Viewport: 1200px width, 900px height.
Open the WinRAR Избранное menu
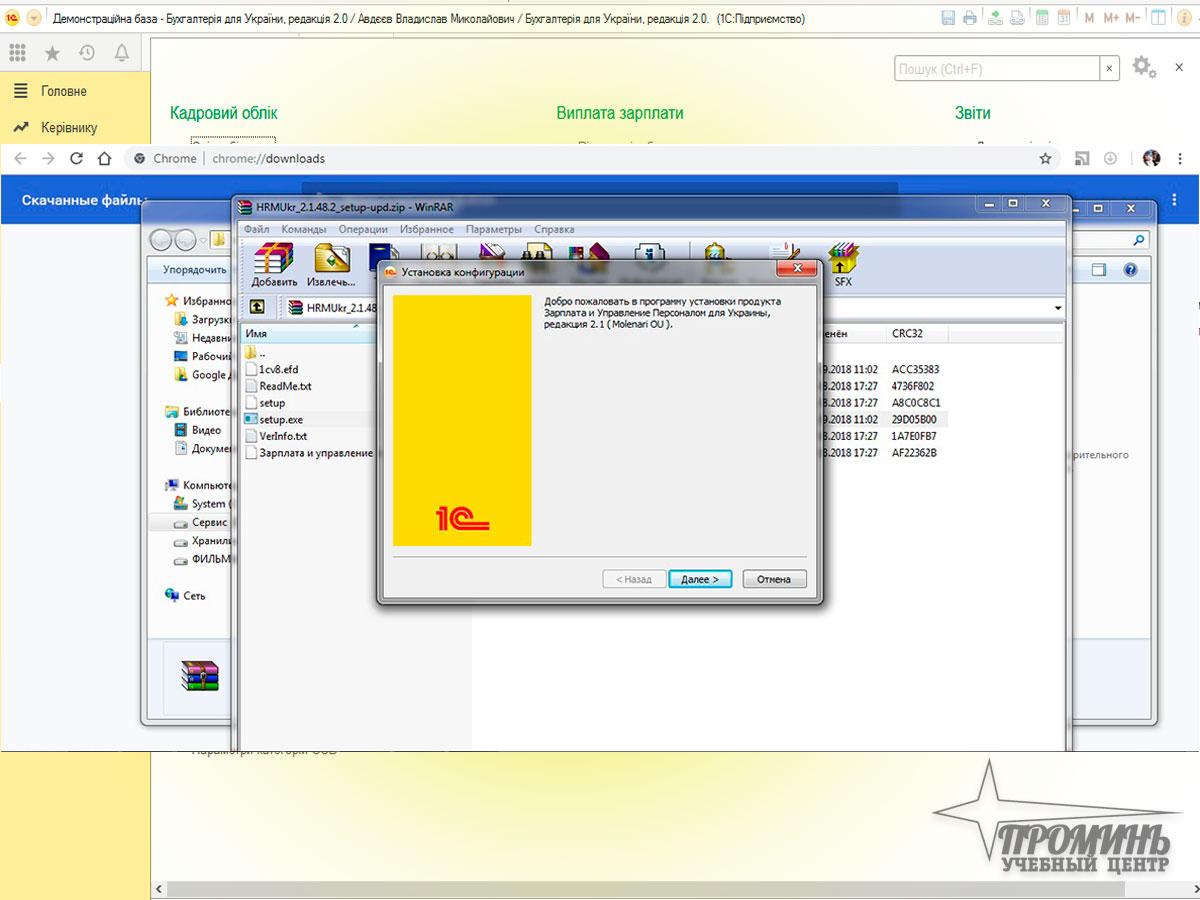click(427, 229)
